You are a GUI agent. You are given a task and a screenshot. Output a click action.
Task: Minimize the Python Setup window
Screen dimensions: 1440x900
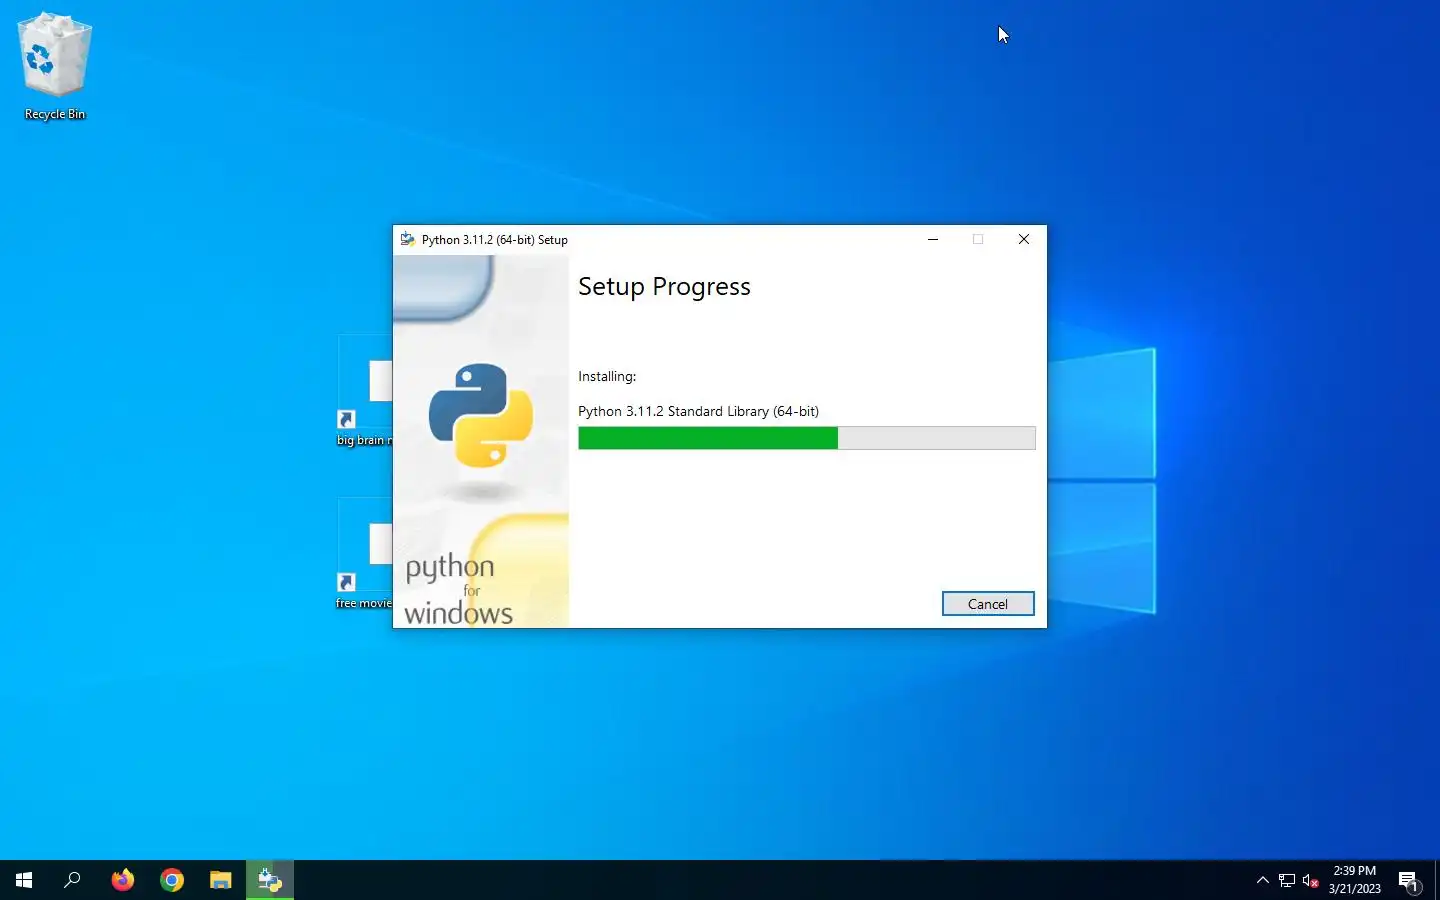point(933,239)
